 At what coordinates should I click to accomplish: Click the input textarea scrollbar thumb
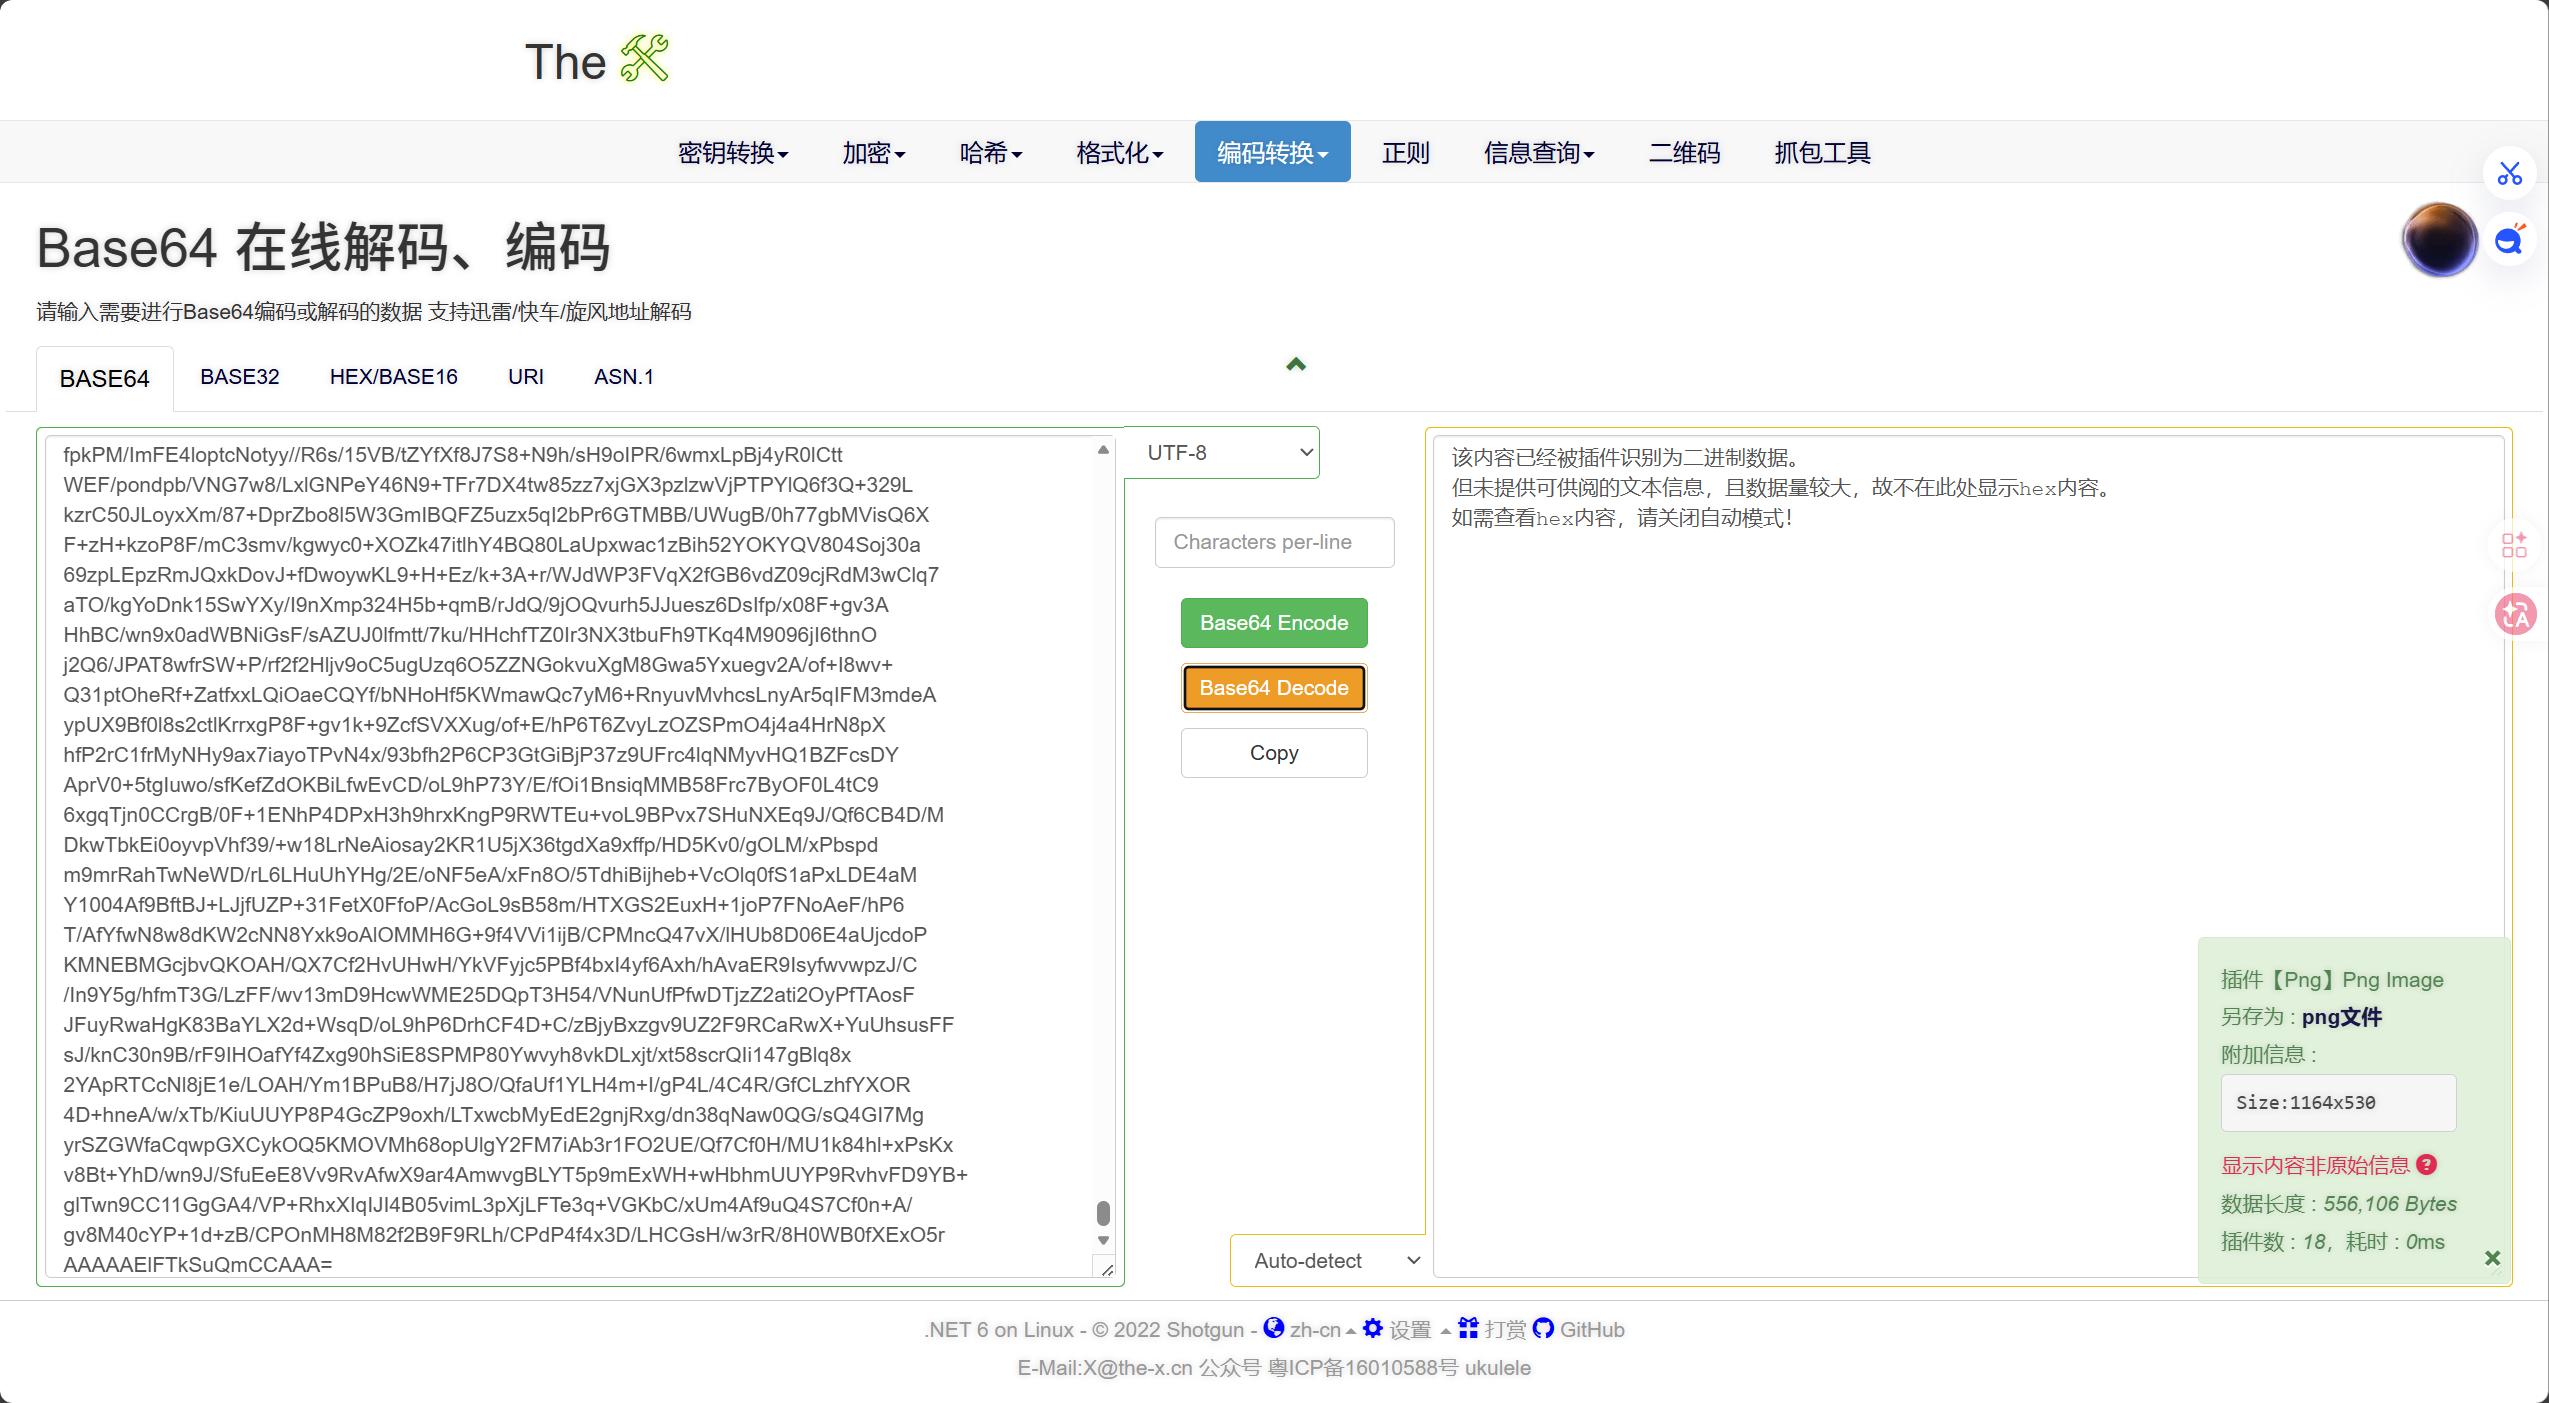click(1103, 1213)
